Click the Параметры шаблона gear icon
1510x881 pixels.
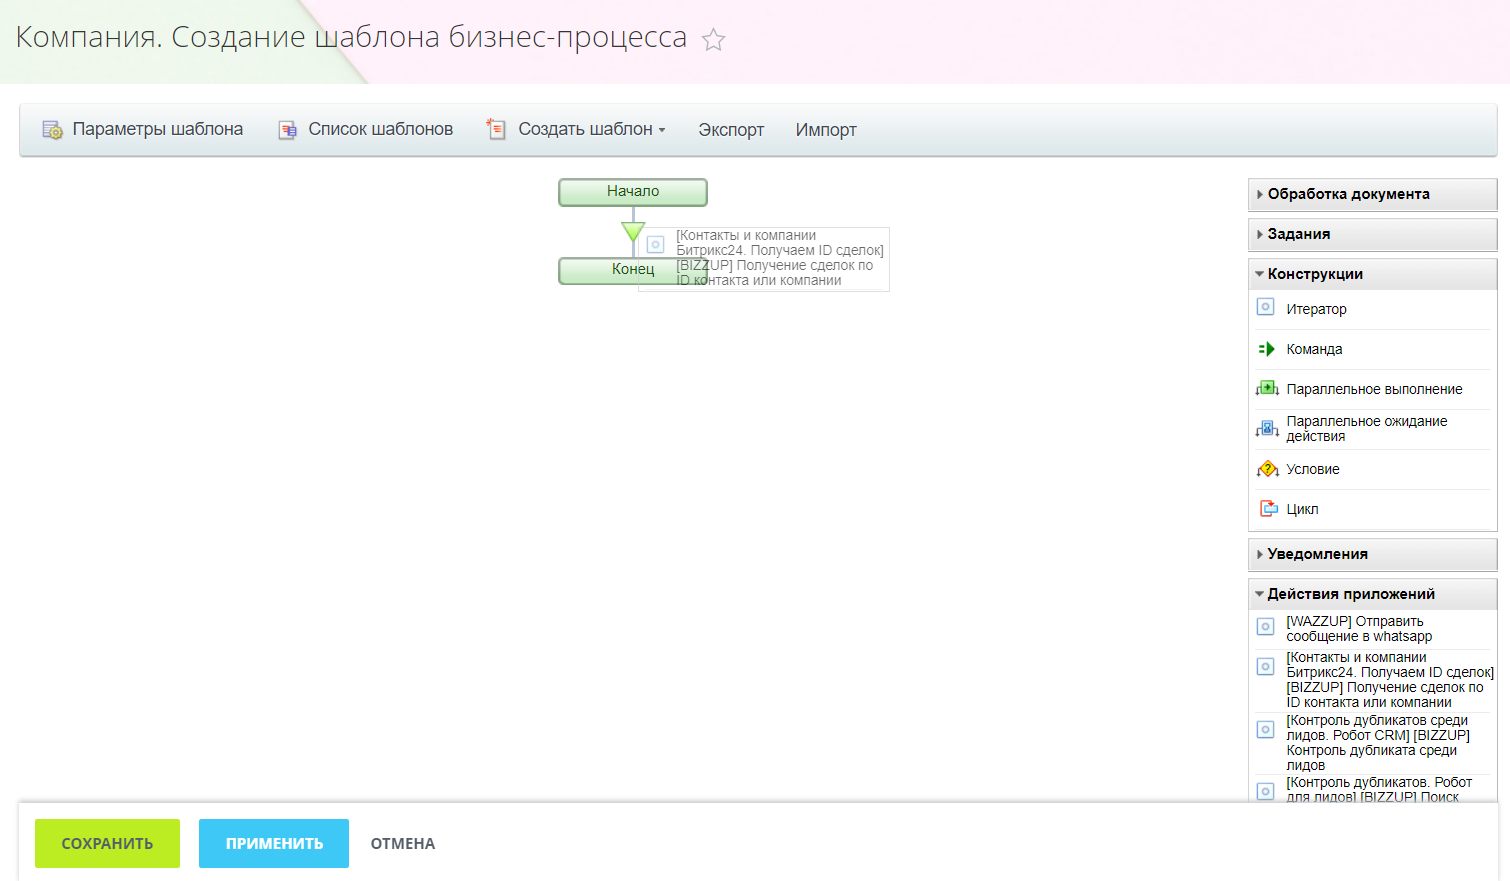pos(52,130)
